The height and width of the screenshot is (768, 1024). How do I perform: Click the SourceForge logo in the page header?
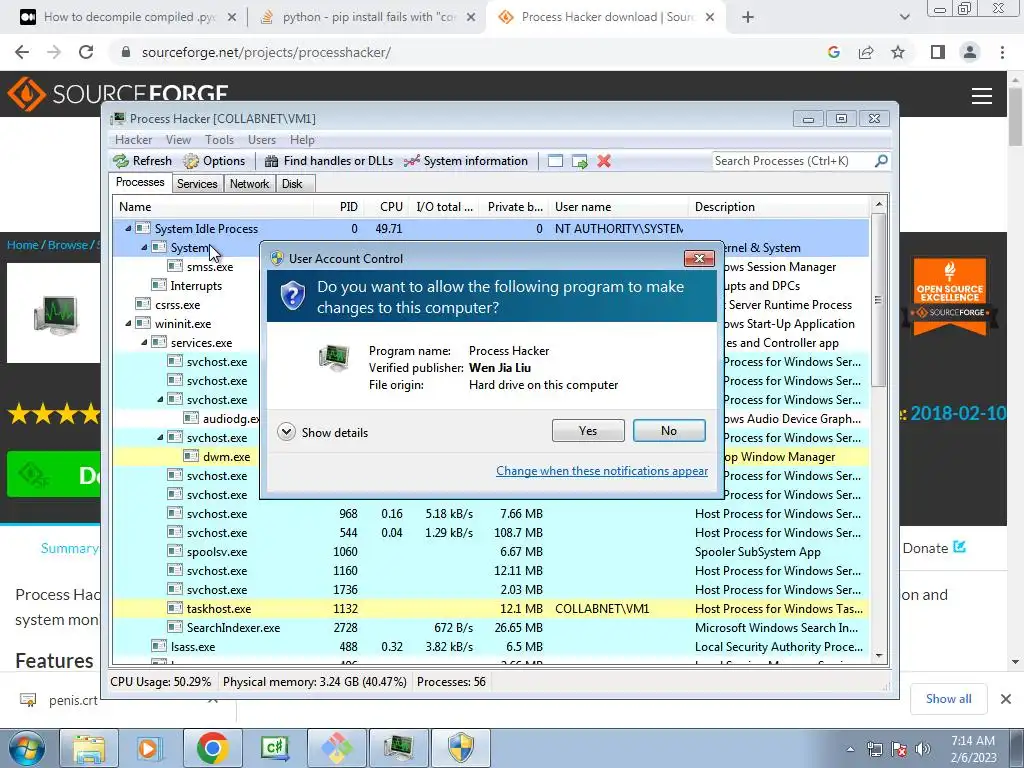point(118,94)
